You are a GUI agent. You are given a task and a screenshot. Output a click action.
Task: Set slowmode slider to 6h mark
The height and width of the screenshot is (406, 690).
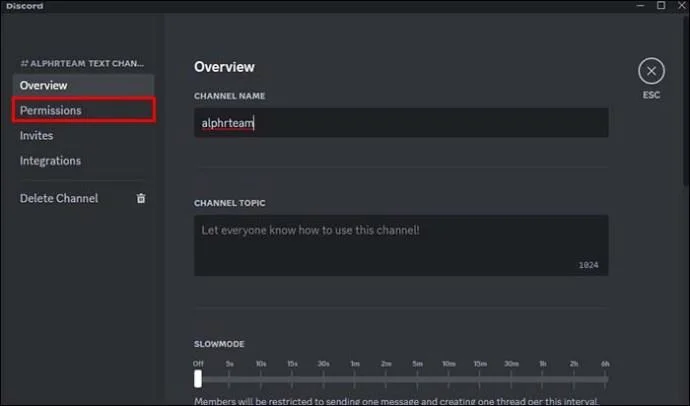tap(605, 379)
